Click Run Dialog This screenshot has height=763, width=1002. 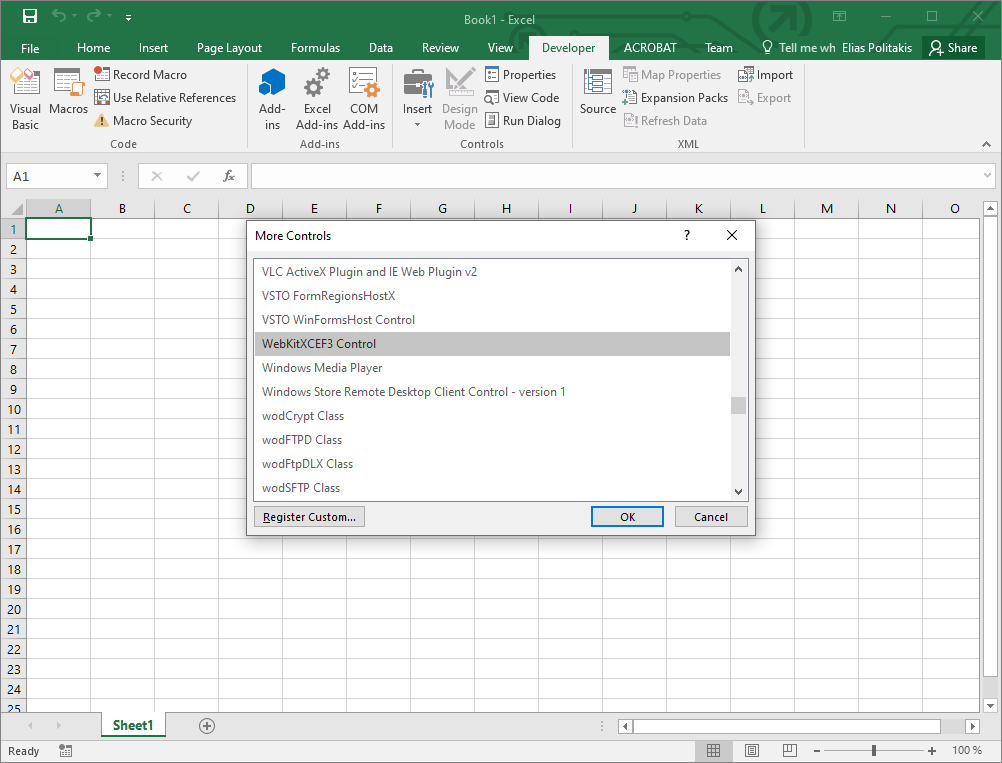coord(523,121)
